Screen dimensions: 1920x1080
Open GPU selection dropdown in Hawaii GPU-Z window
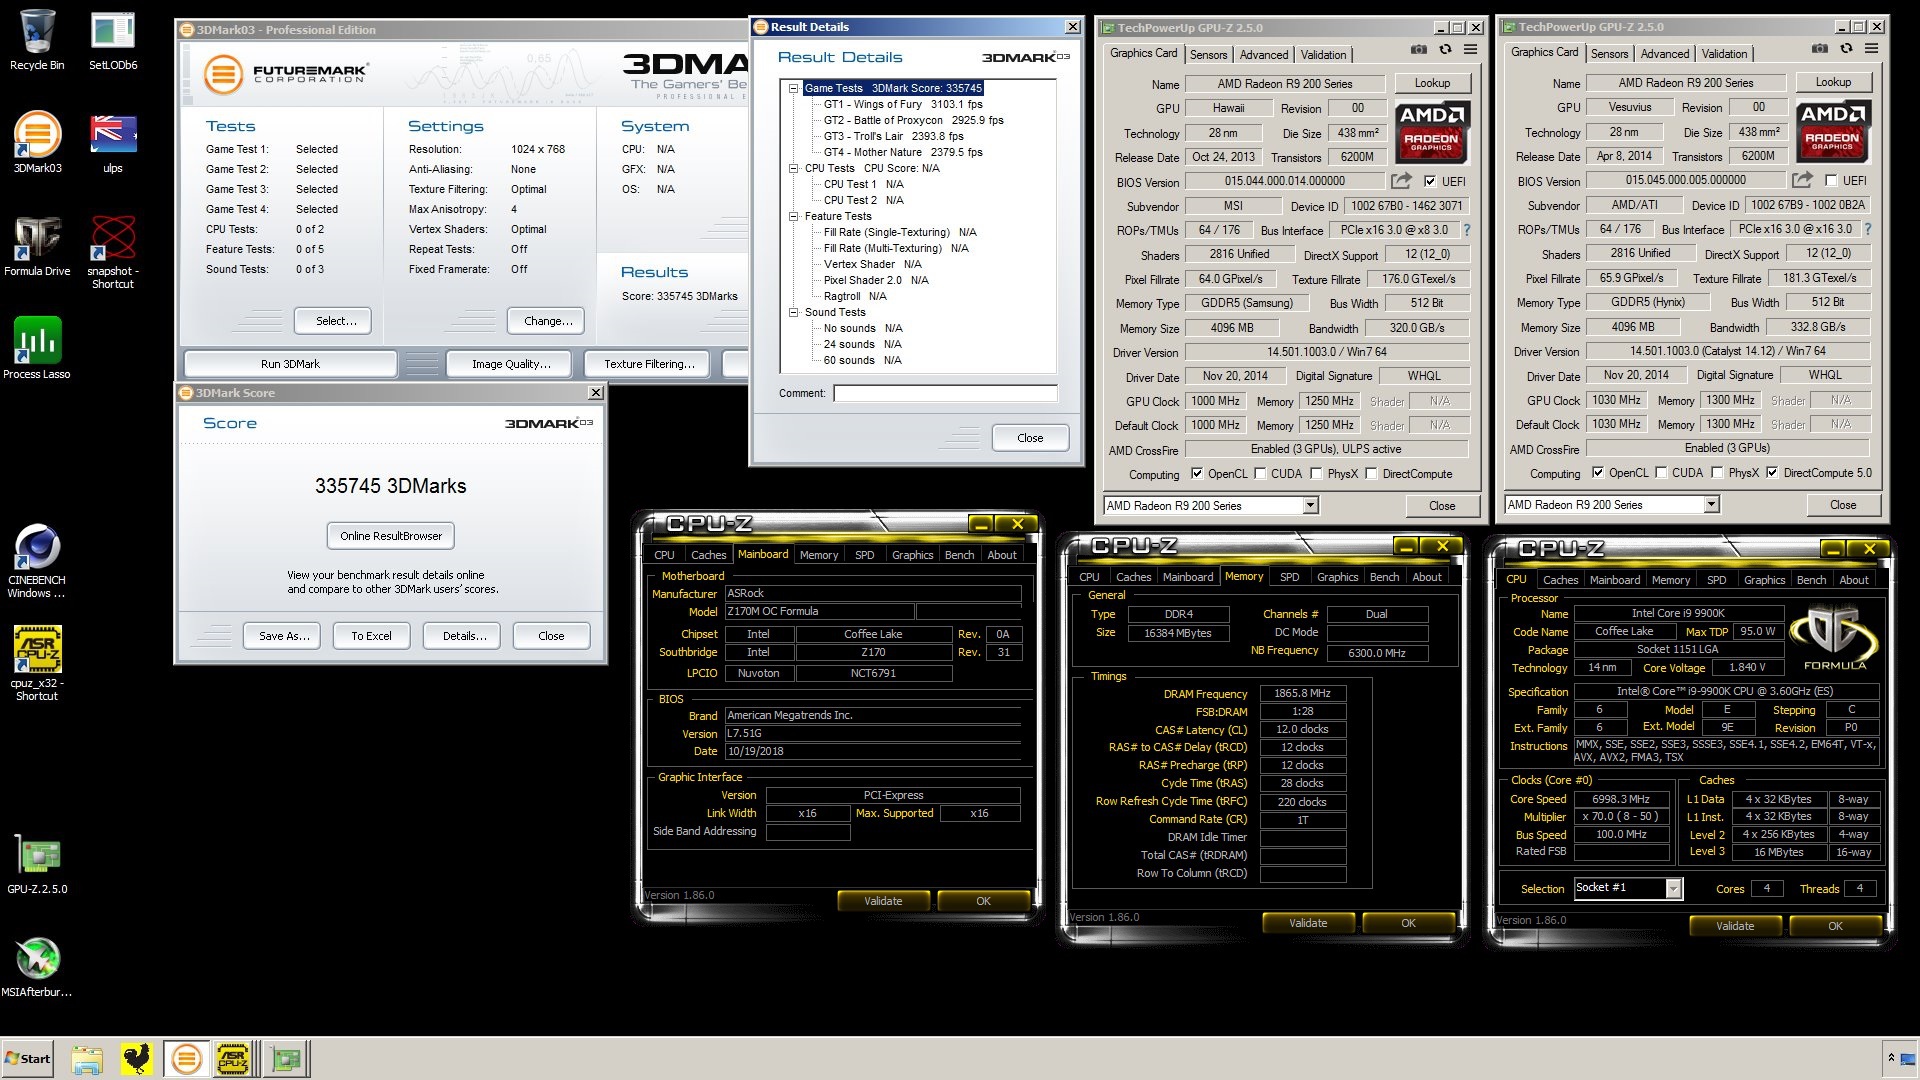1310,506
